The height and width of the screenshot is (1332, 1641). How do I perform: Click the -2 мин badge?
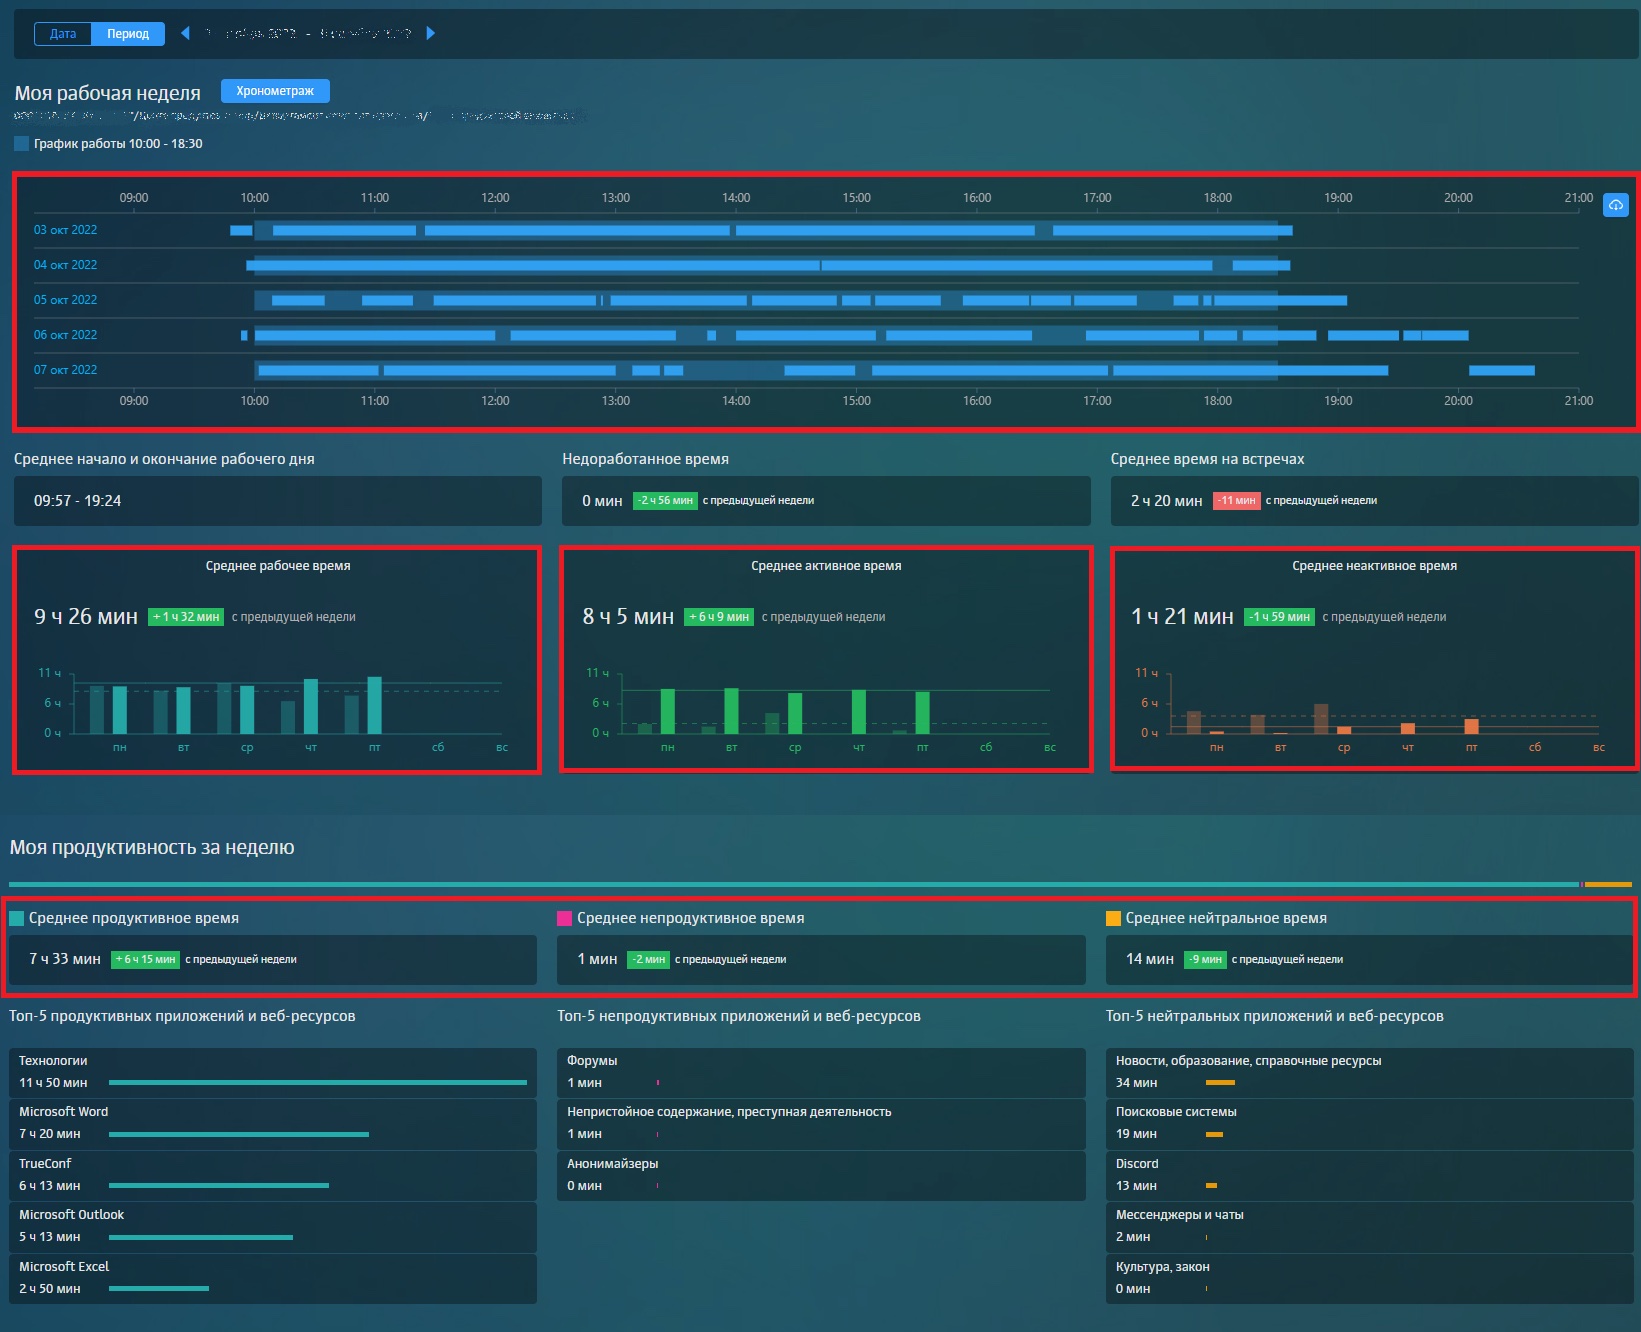(x=649, y=960)
